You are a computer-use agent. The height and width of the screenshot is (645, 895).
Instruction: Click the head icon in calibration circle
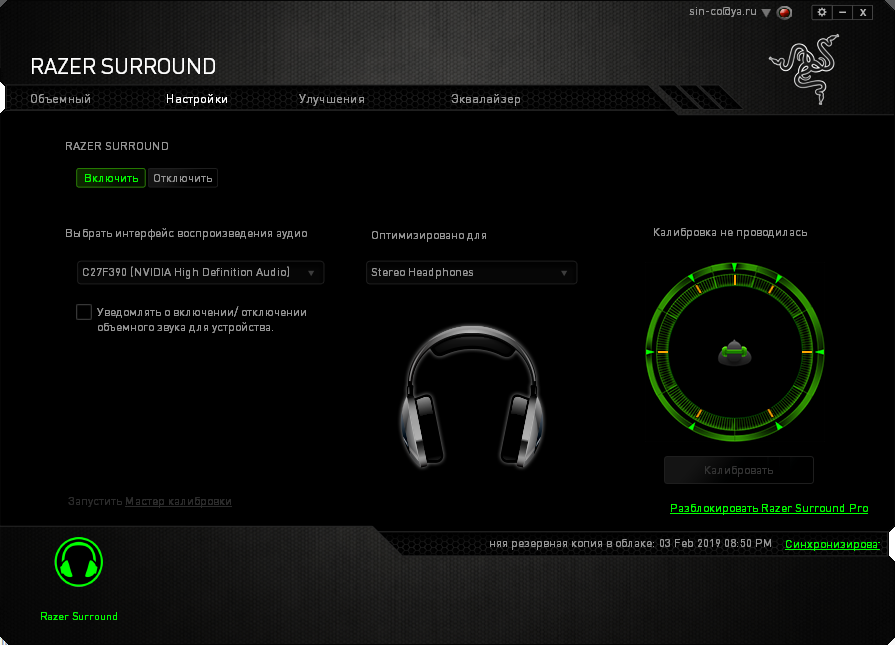(735, 353)
